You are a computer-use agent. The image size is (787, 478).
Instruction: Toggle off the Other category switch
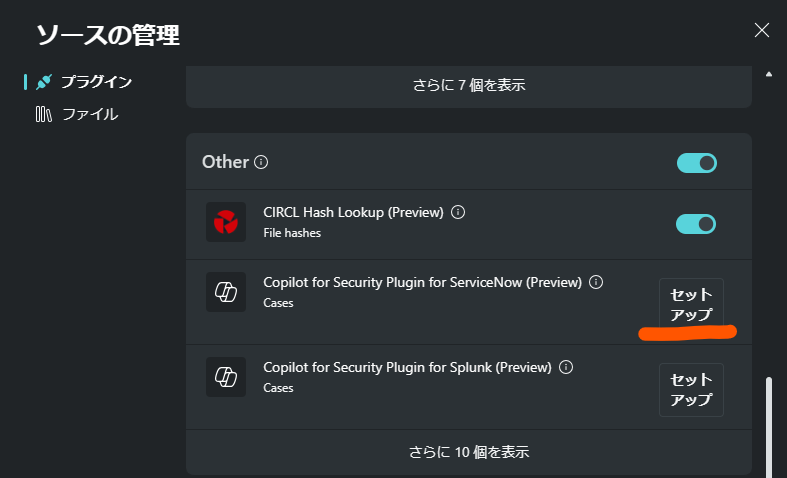(696, 163)
